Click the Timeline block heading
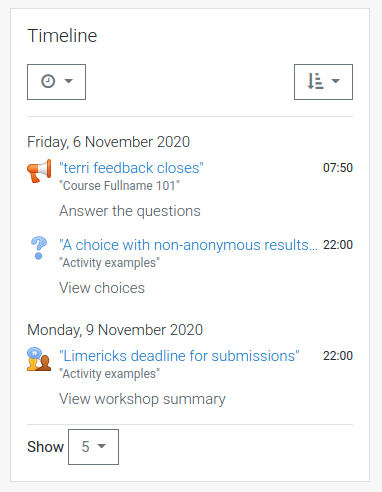 pos(62,36)
